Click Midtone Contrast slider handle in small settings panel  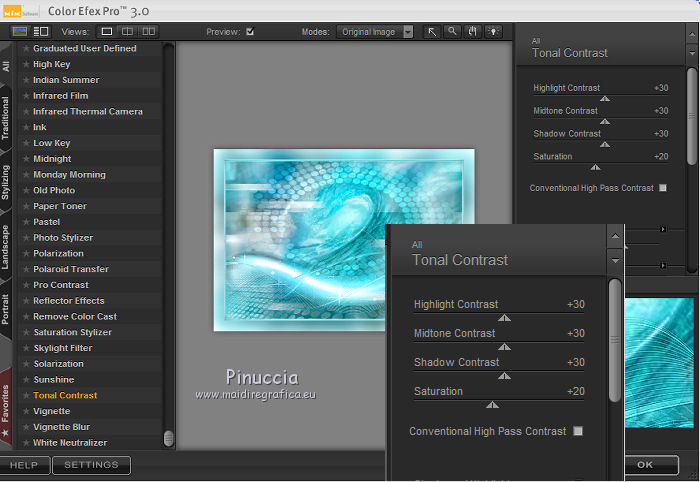605,121
